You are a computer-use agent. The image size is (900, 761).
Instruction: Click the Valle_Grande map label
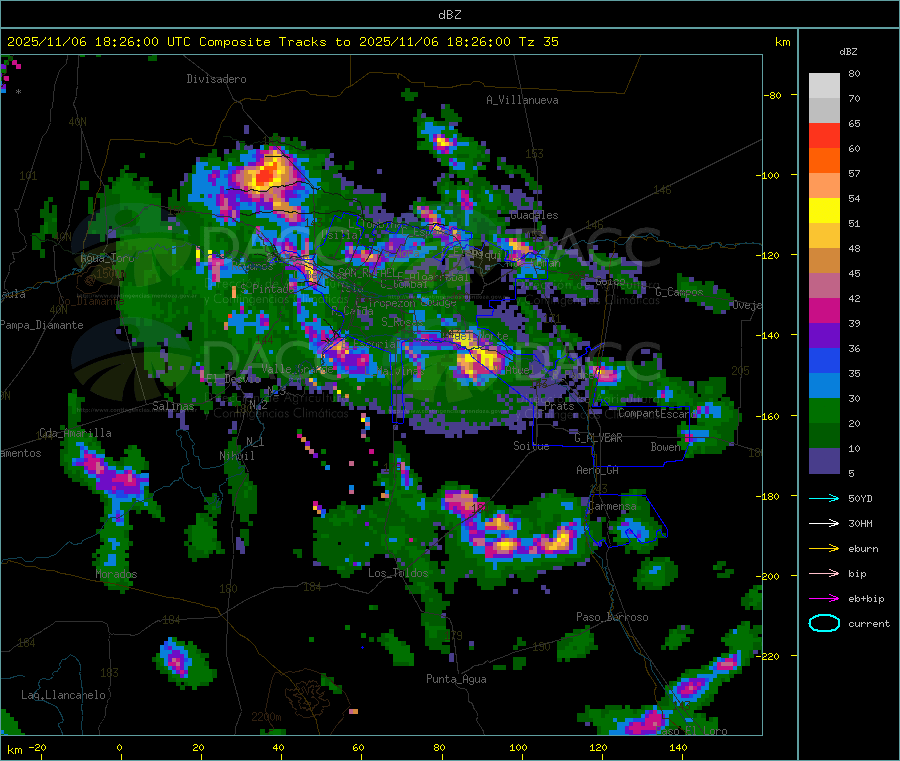(x=297, y=368)
